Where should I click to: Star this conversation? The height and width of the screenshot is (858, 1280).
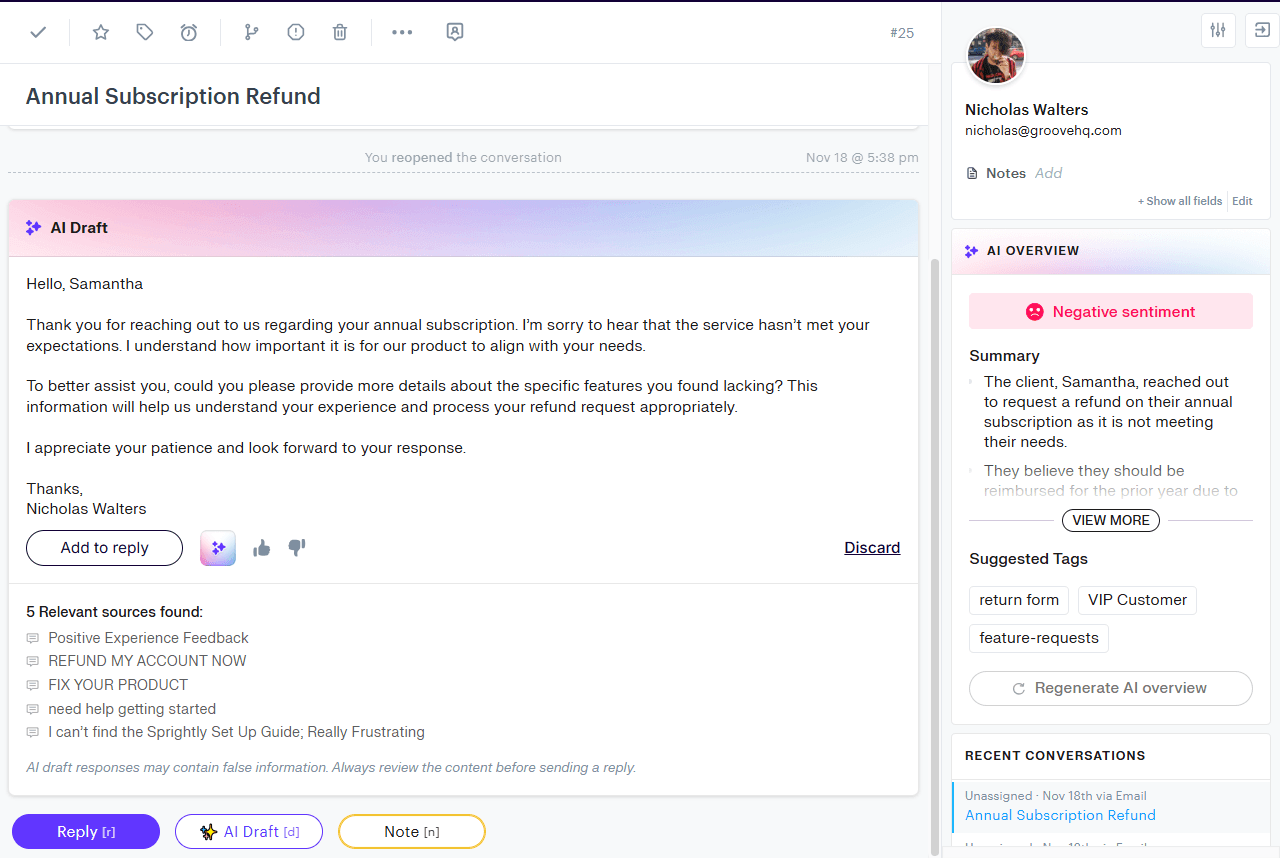(101, 32)
